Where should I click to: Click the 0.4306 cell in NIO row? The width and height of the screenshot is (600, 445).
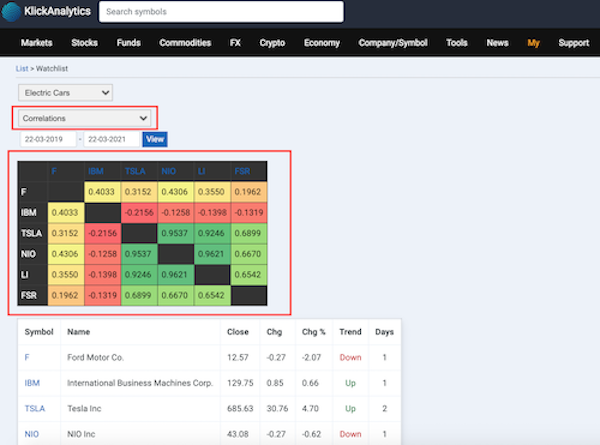(66, 254)
